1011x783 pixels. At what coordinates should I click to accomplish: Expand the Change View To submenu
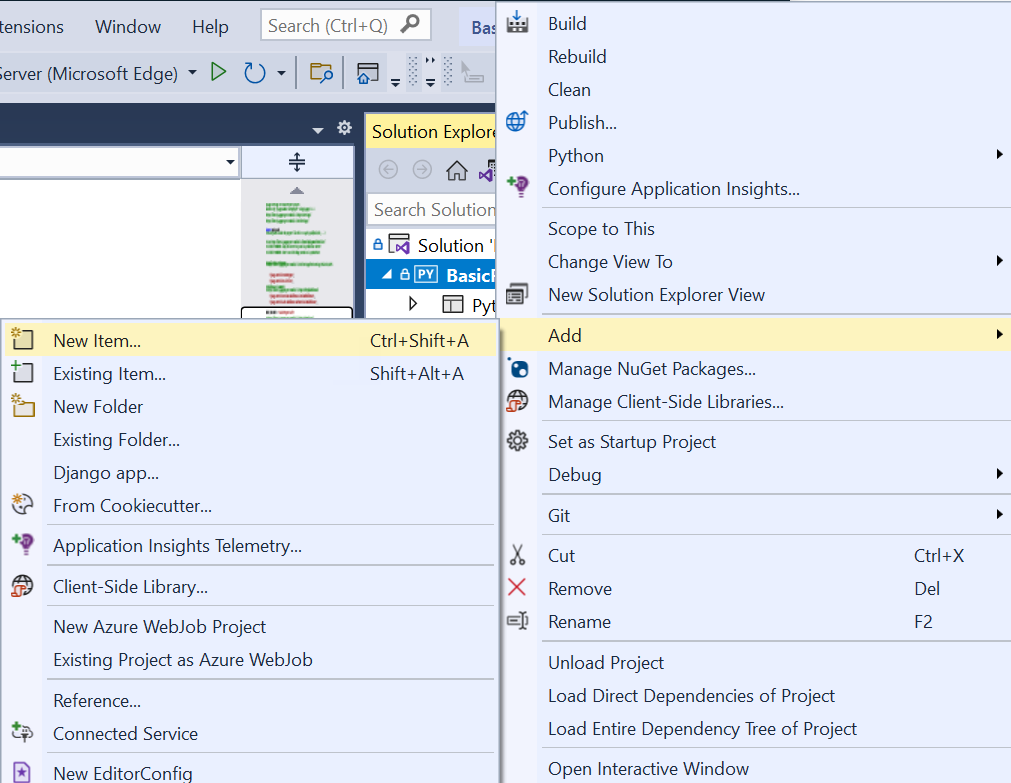coord(610,261)
